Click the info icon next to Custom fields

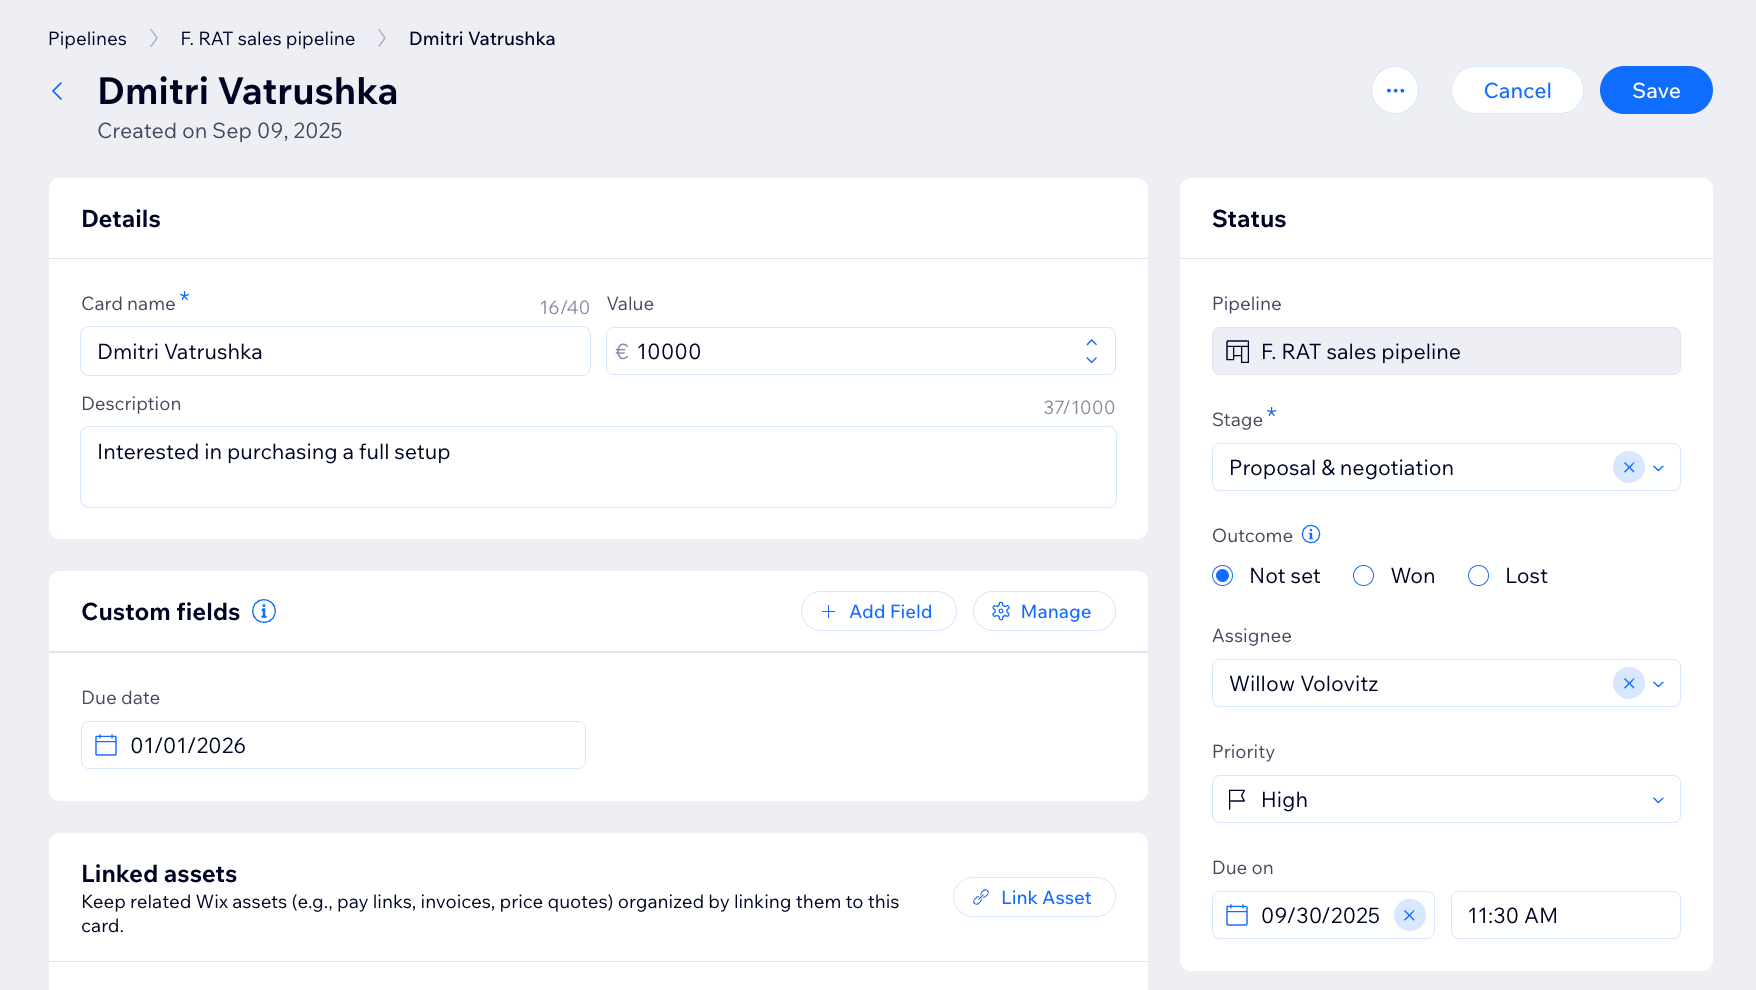(x=263, y=611)
